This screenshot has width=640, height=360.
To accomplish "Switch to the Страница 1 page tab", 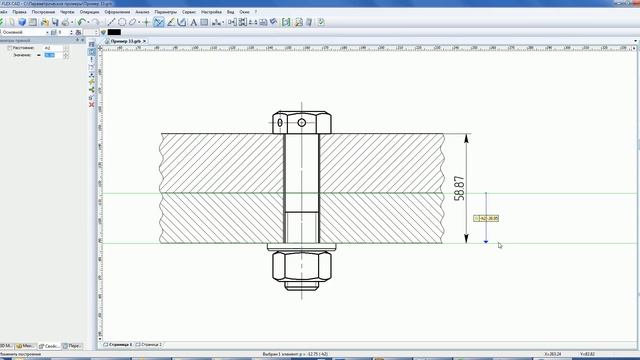I will [x=118, y=345].
